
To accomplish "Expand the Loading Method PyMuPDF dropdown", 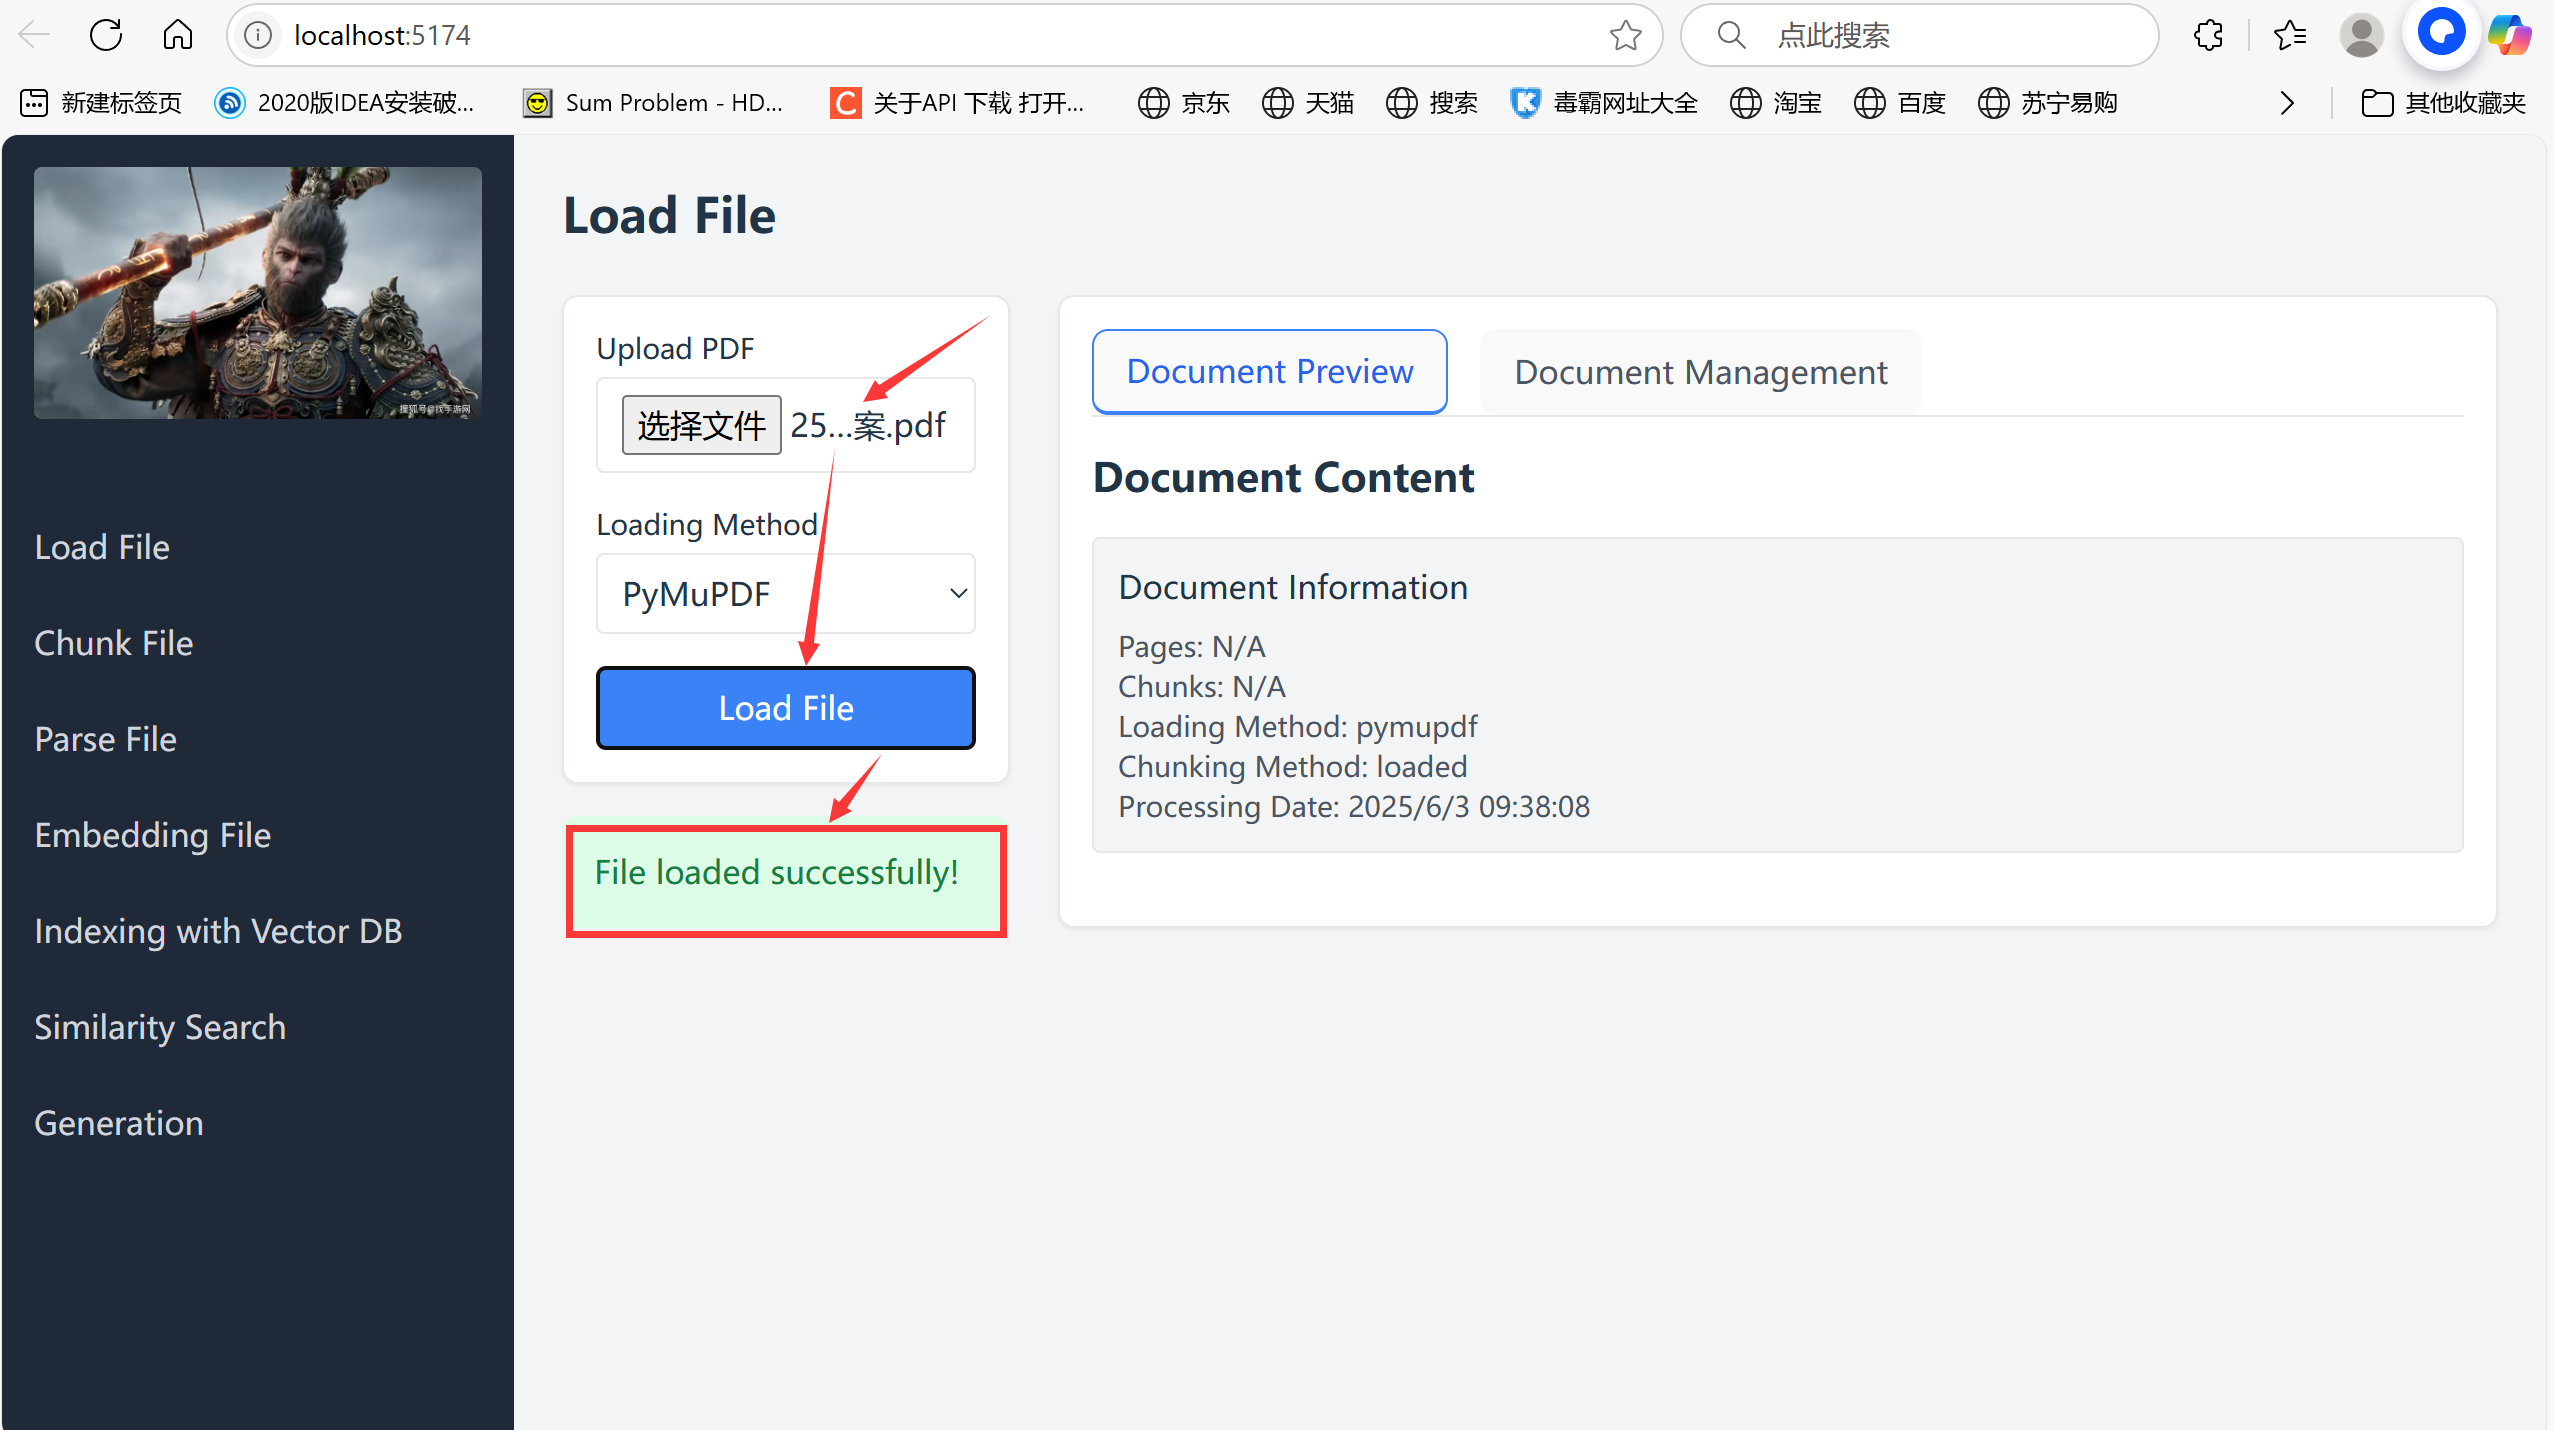I will click(785, 594).
